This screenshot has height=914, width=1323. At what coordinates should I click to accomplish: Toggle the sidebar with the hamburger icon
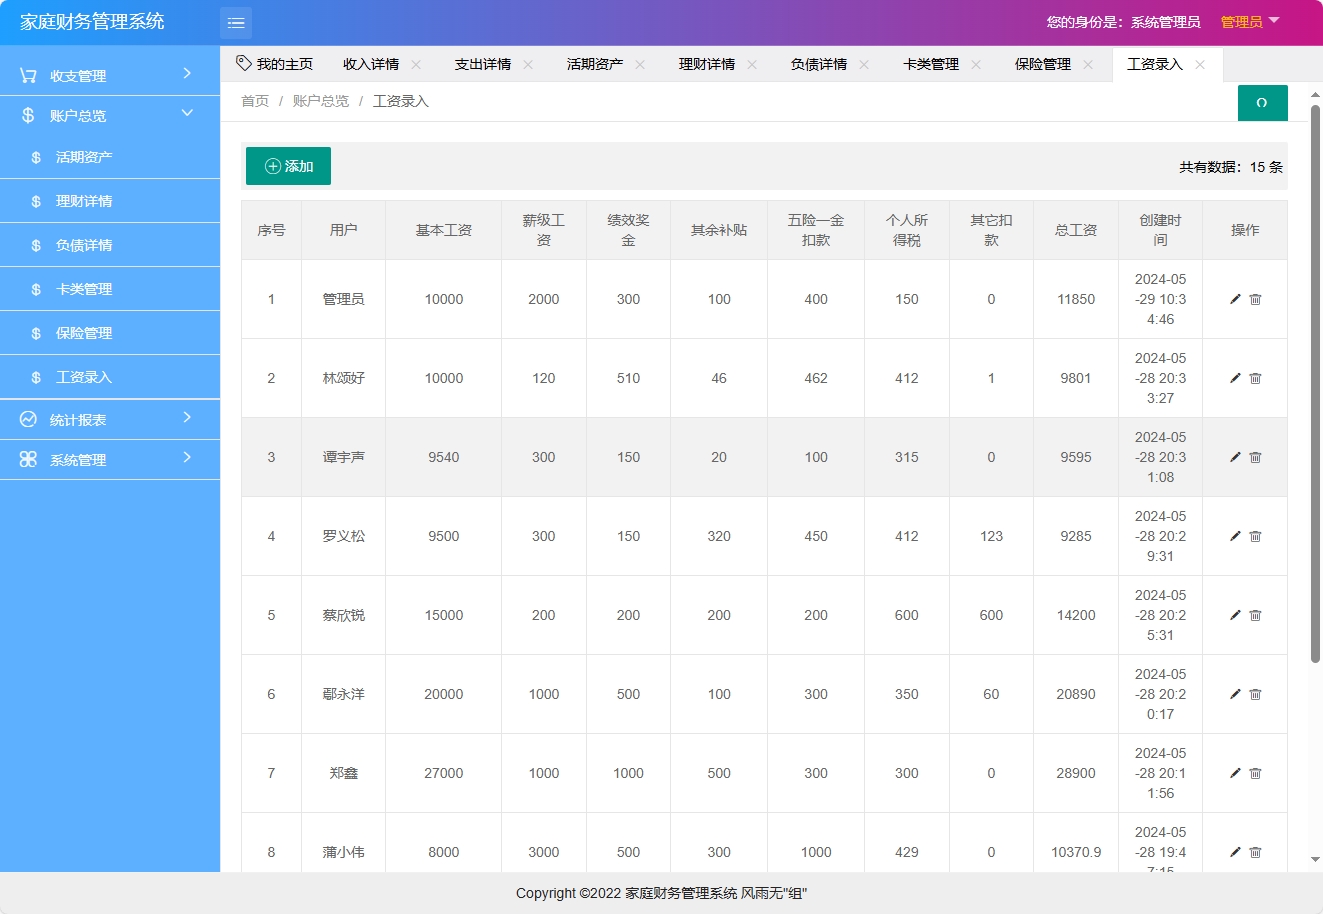(236, 22)
